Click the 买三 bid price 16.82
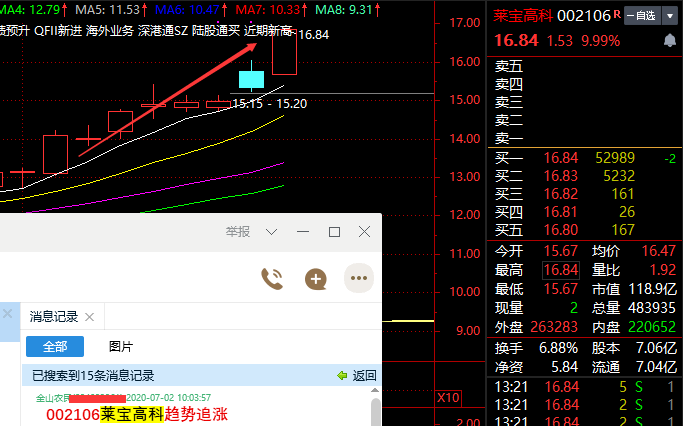Screen dimensions: 683x426 click(x=561, y=194)
